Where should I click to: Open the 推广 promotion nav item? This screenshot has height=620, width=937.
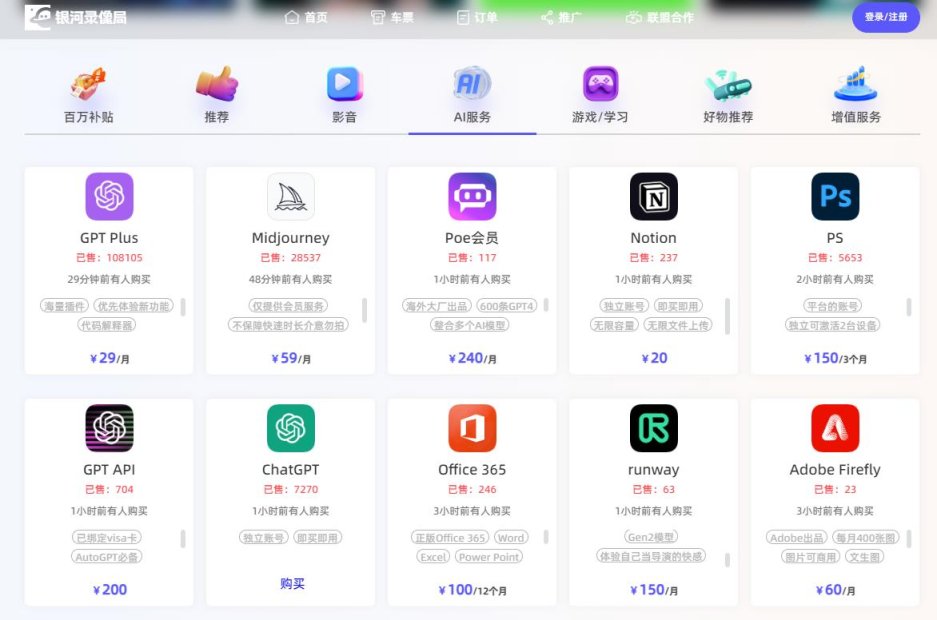pos(561,17)
